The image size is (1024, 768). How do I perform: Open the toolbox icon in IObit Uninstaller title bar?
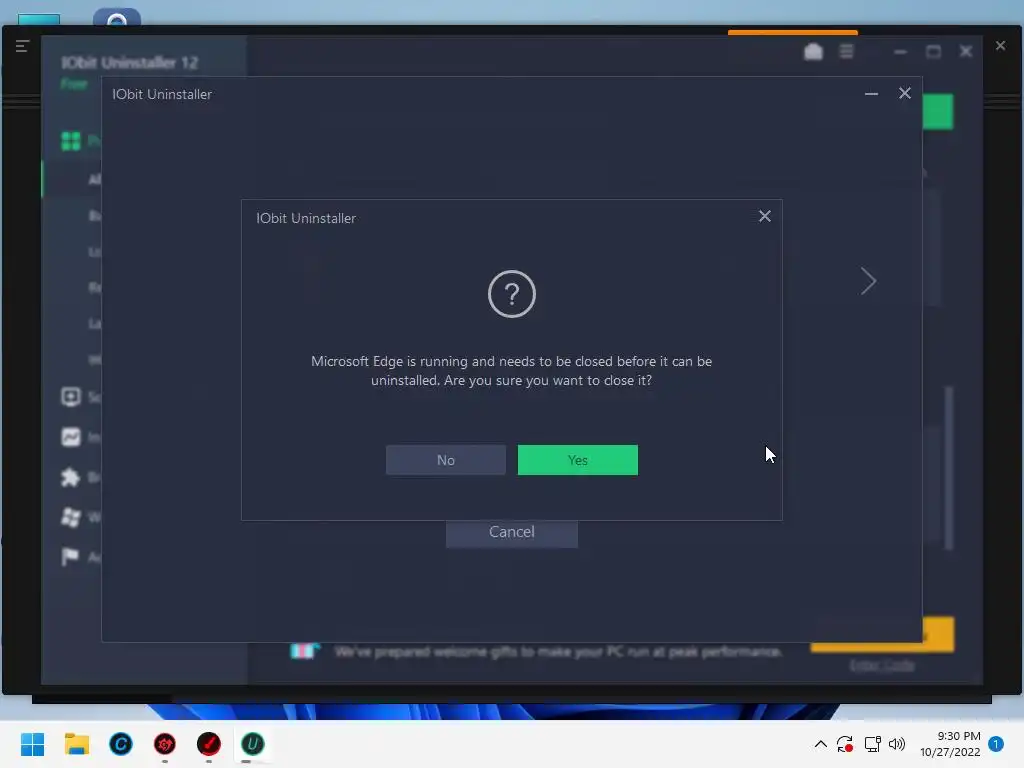pos(813,52)
